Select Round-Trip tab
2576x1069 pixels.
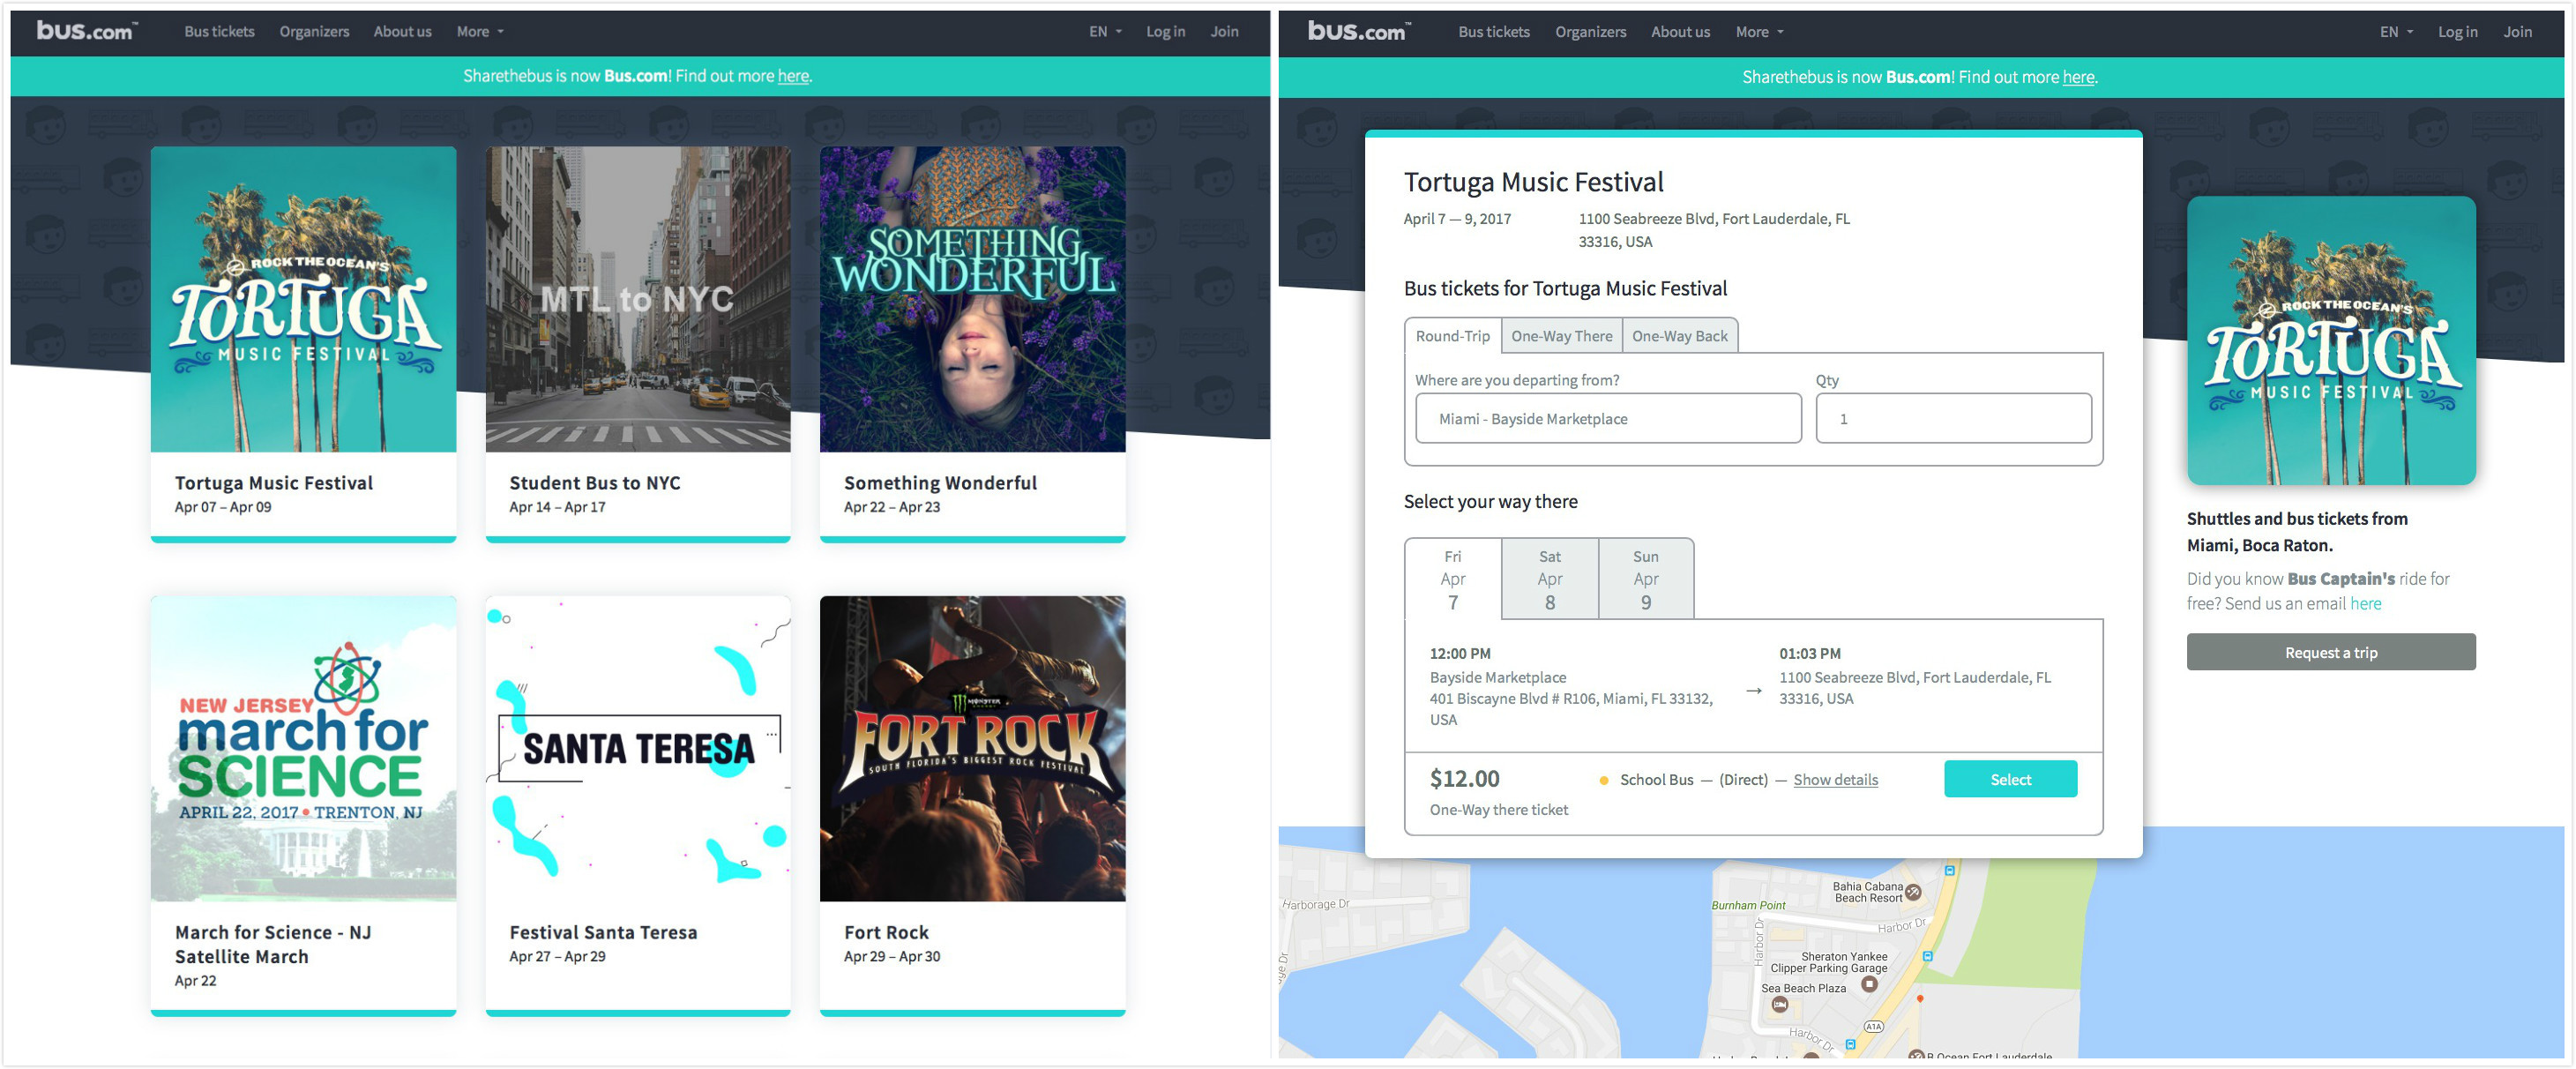click(1452, 336)
